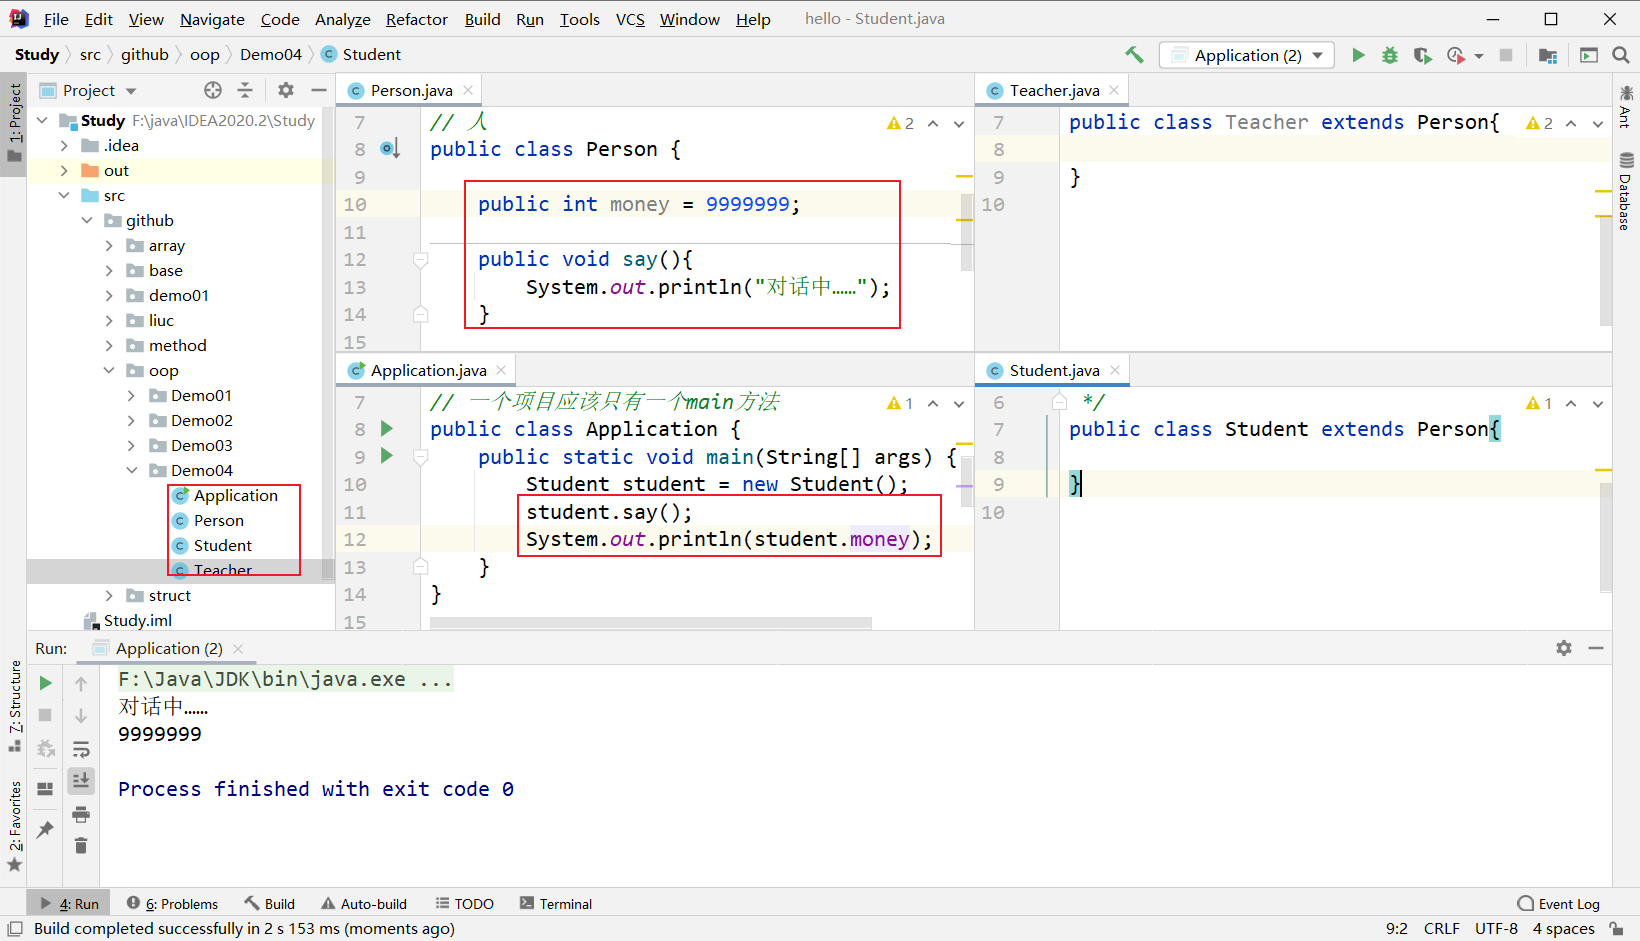
Task: Open the Application (2) run configuration dropdown
Action: point(1250,55)
